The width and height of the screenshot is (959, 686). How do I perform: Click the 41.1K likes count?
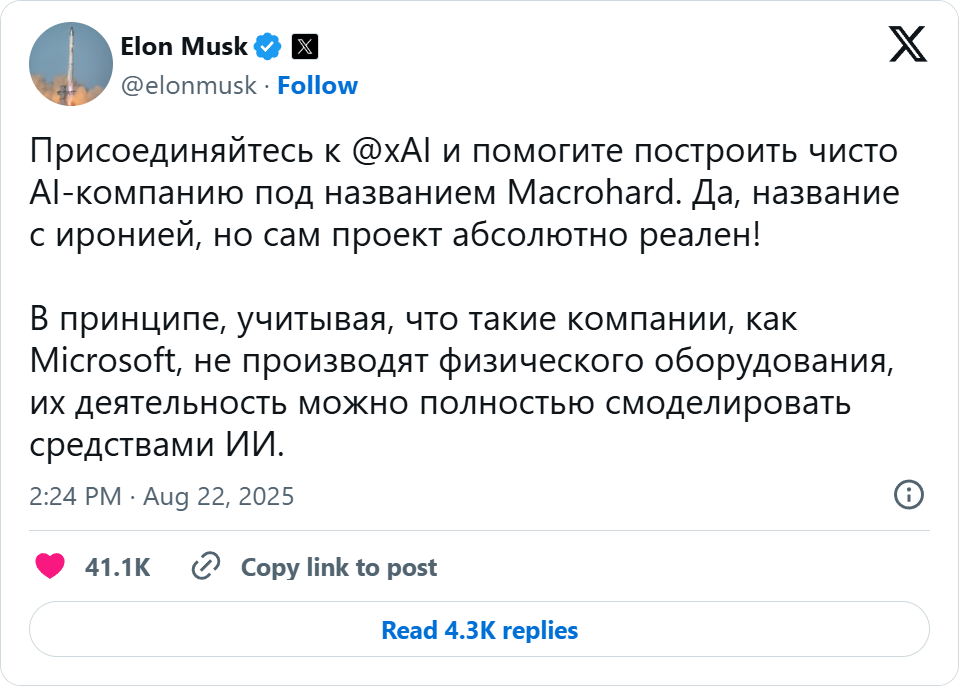pyautogui.click(x=118, y=568)
